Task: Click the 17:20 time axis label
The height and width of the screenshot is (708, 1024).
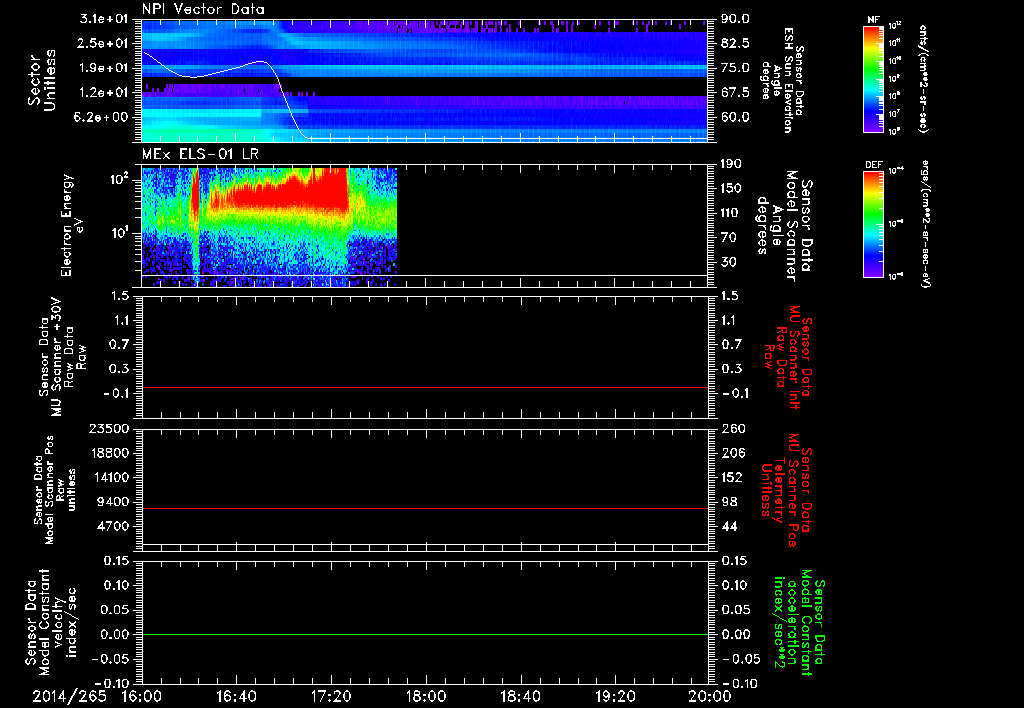Action: [x=331, y=696]
